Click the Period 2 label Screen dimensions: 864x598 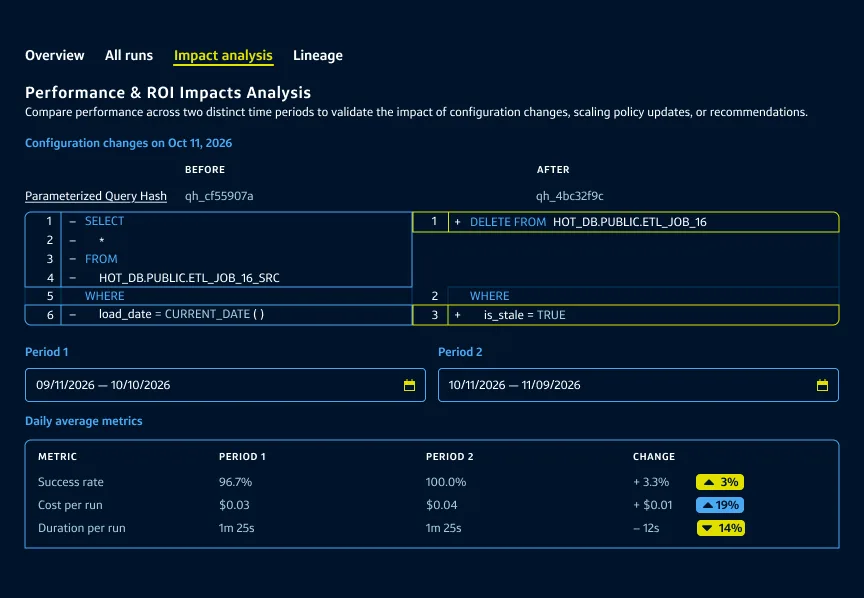pyautogui.click(x=460, y=352)
